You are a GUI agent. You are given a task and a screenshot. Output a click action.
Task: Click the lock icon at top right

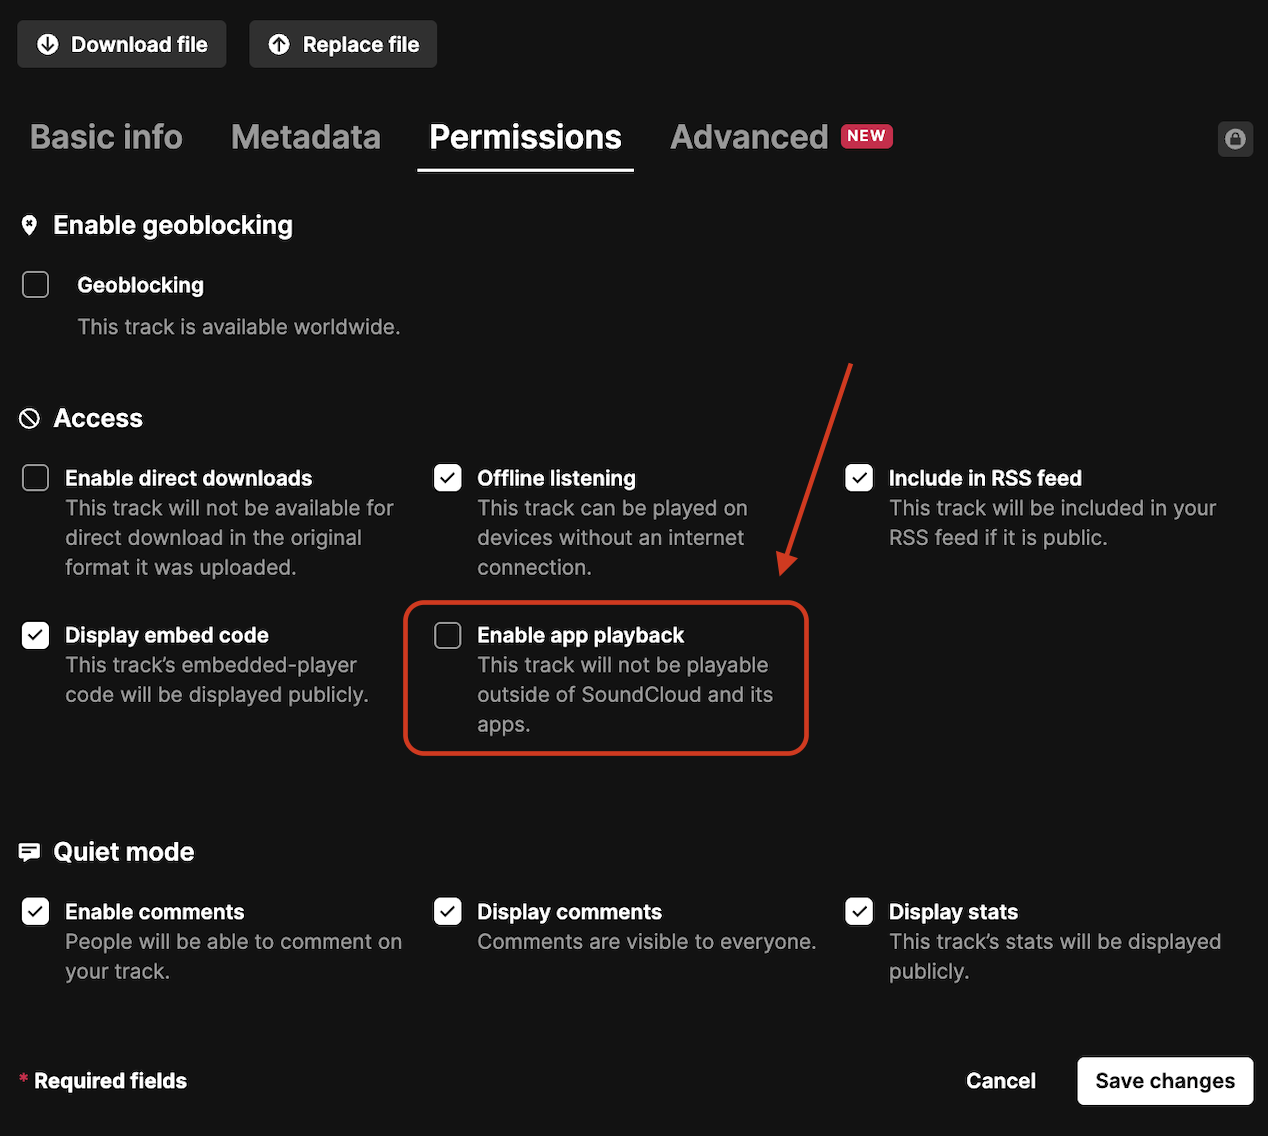(x=1235, y=139)
